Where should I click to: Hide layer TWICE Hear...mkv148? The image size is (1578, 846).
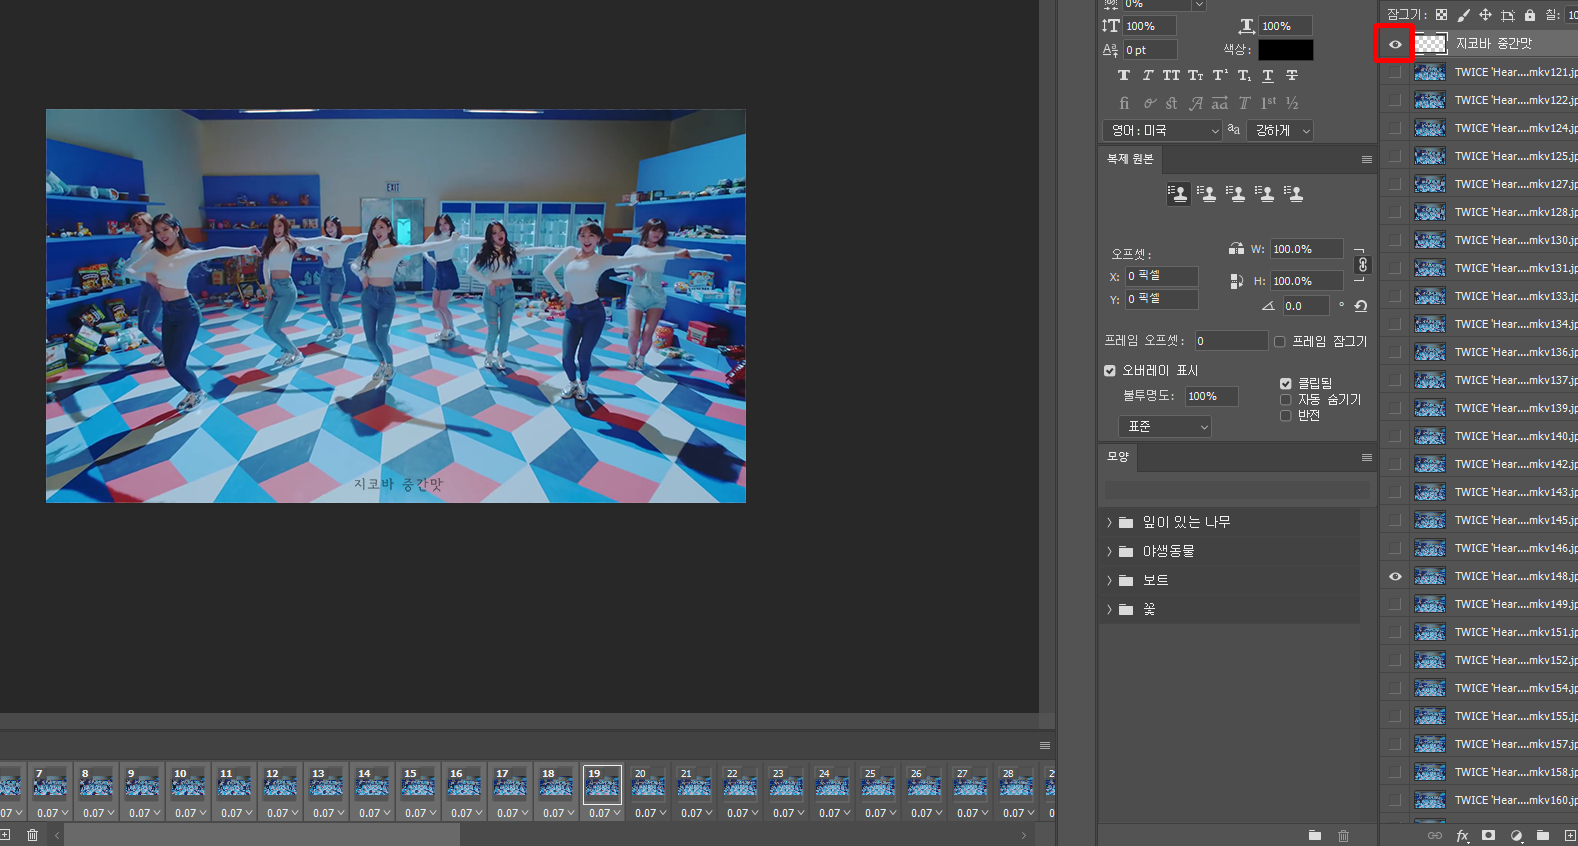tap(1395, 576)
